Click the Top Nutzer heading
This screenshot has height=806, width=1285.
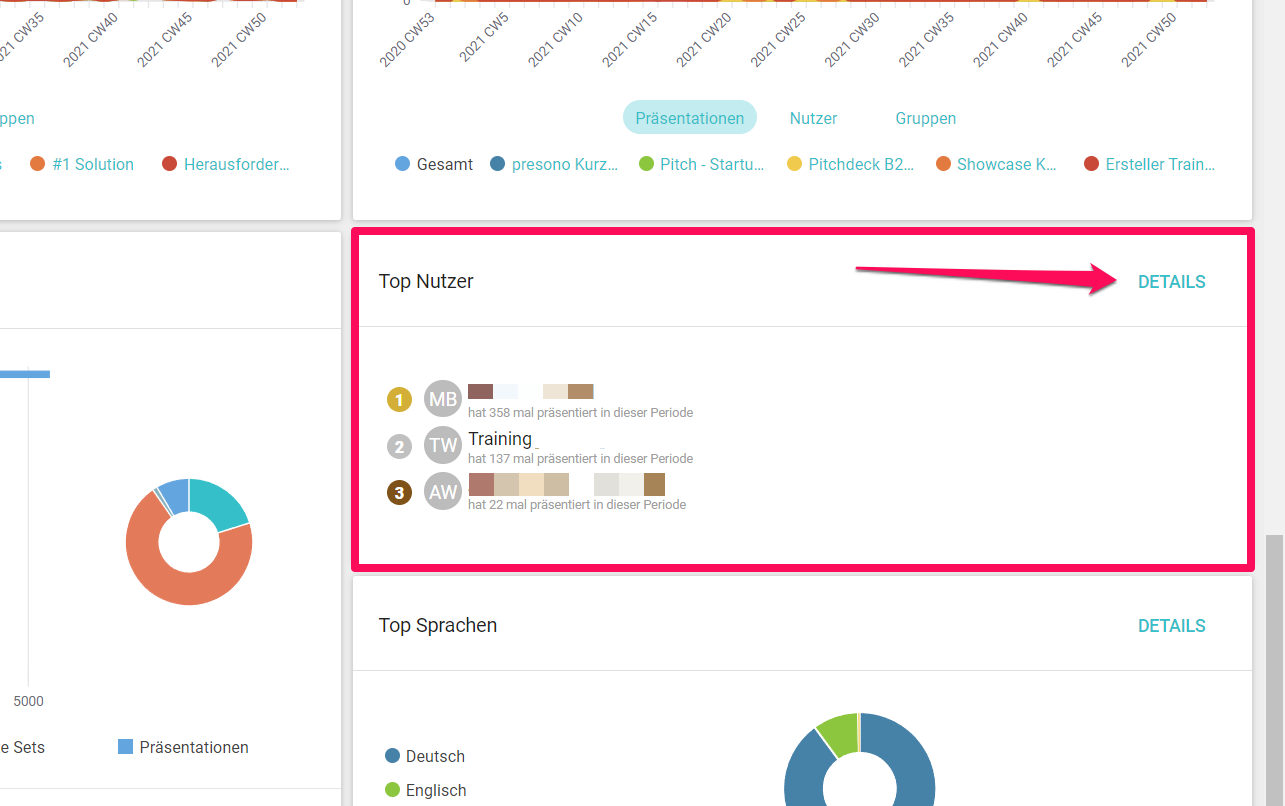(426, 282)
